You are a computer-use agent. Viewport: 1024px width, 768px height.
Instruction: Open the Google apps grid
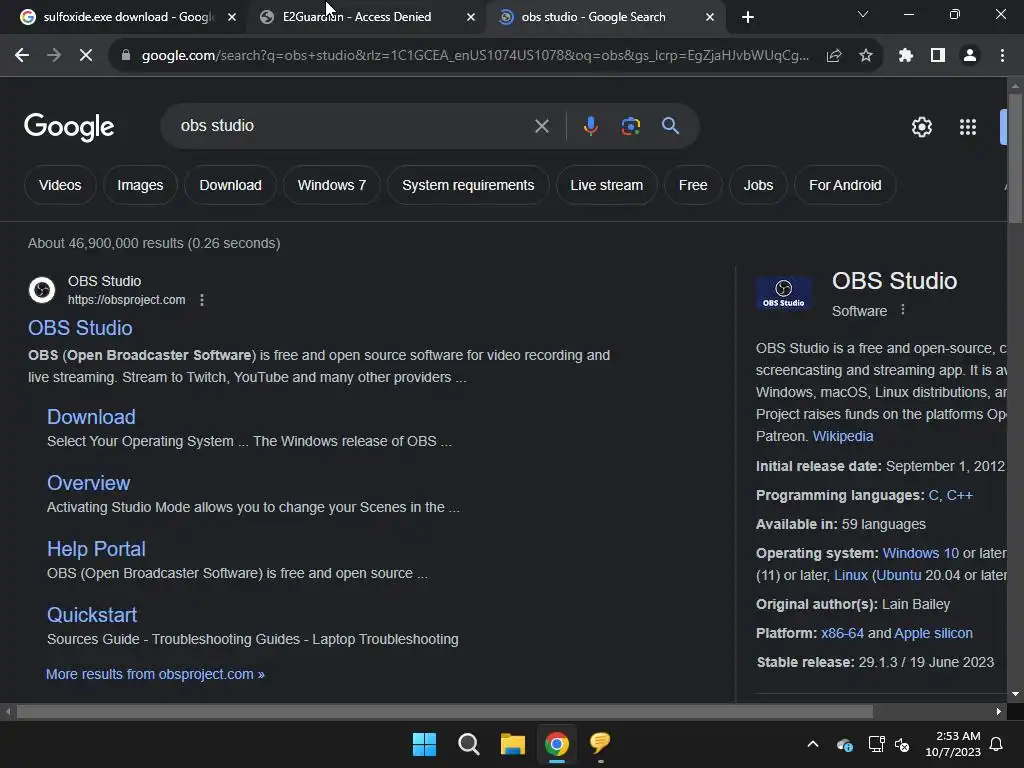point(968,127)
